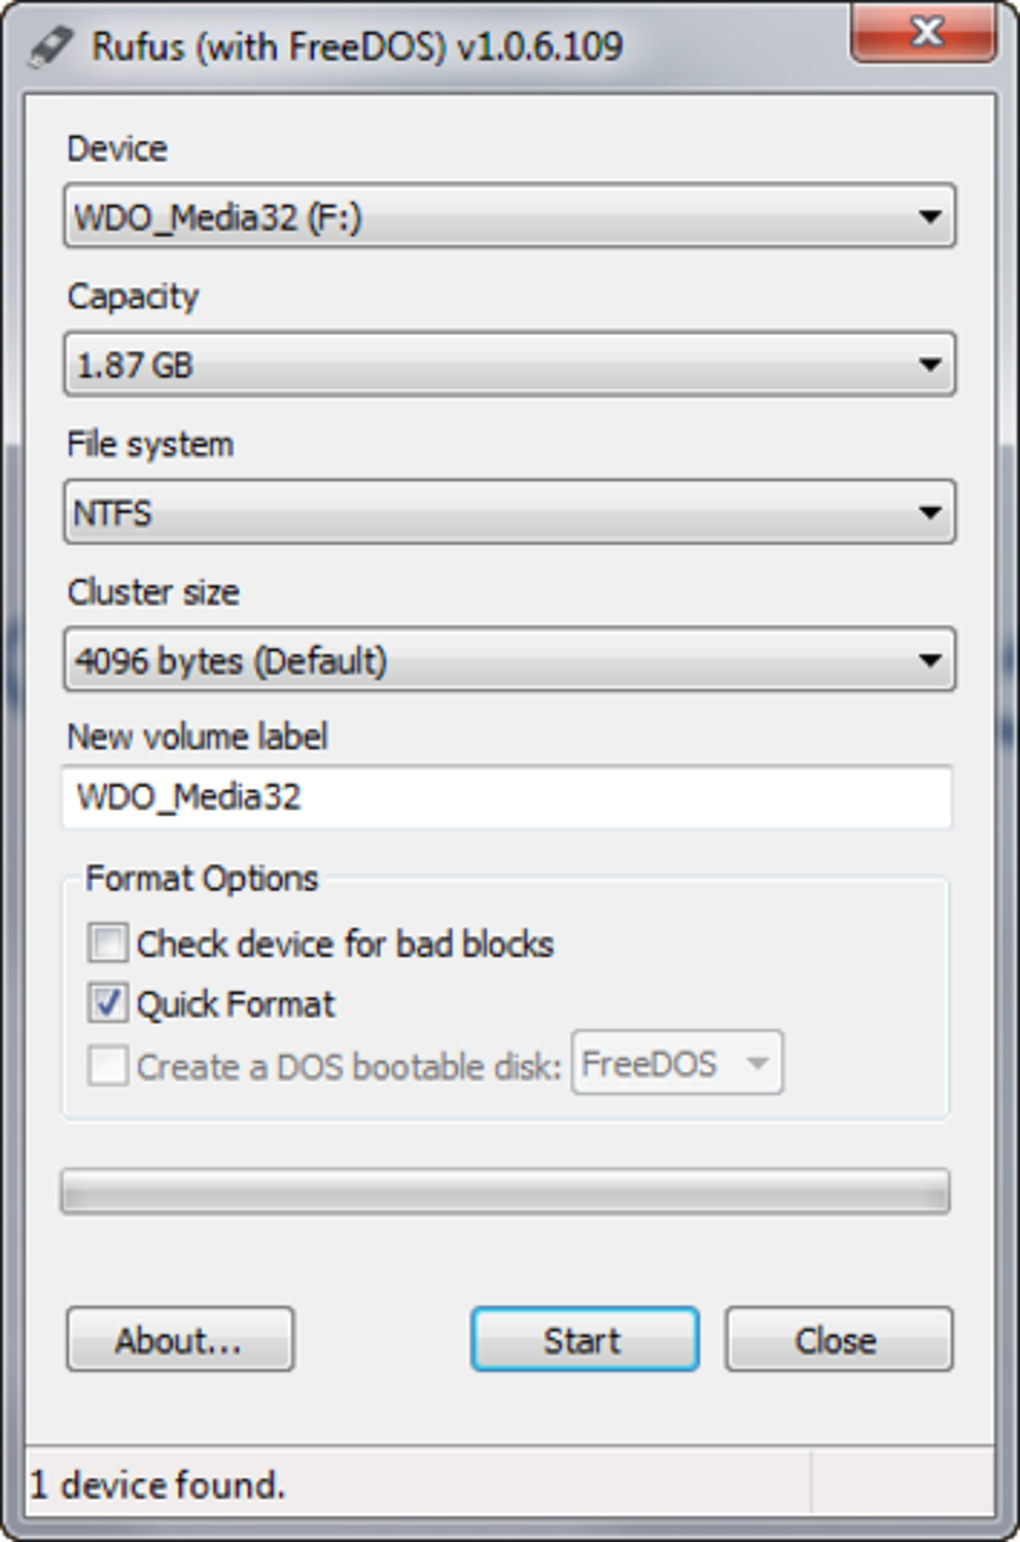Toggle Create a DOS bootable disk checkbox

coord(108,1066)
